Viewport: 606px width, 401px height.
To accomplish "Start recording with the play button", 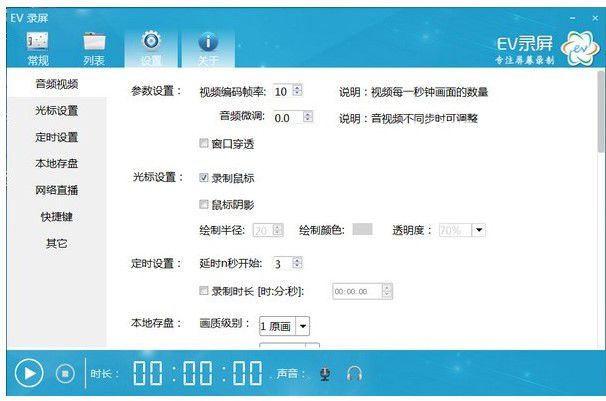I will (x=29, y=373).
